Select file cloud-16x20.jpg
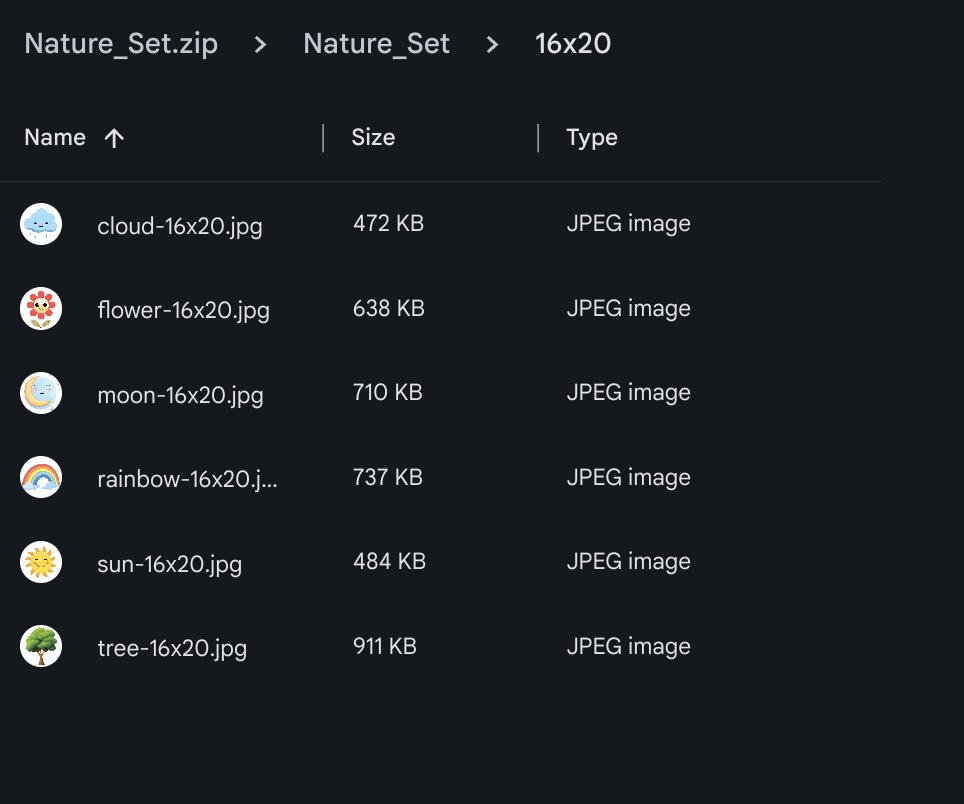Screen dimensions: 964x804 180,226
